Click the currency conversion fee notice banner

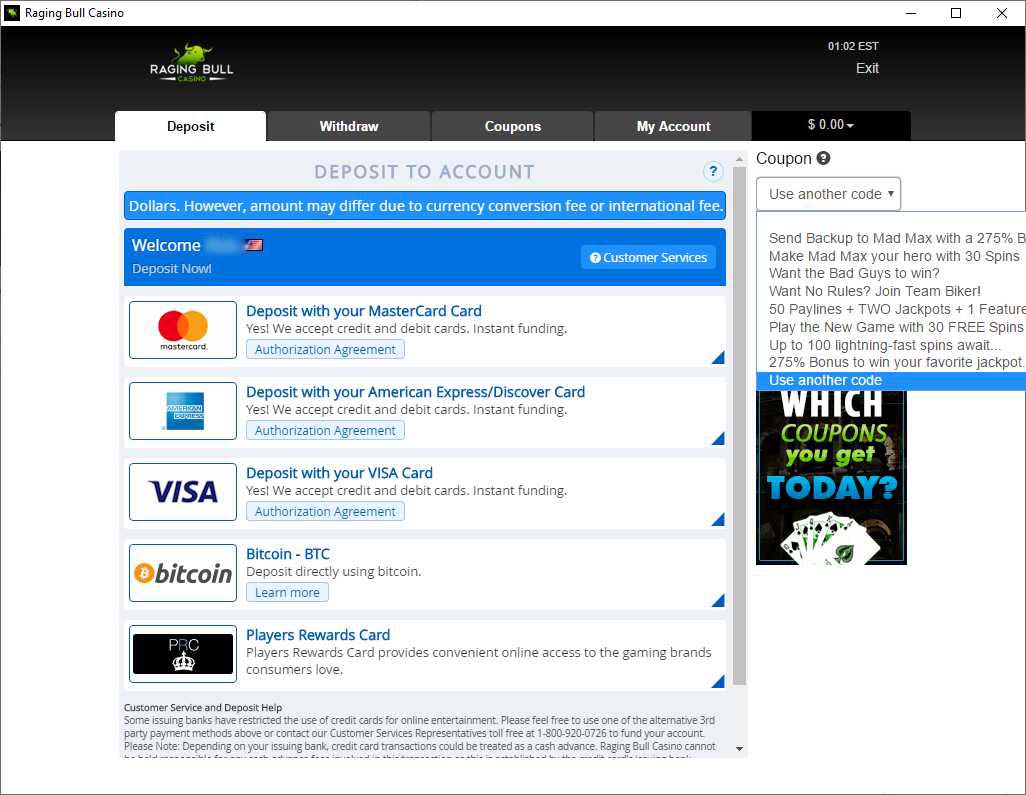[x=425, y=205]
